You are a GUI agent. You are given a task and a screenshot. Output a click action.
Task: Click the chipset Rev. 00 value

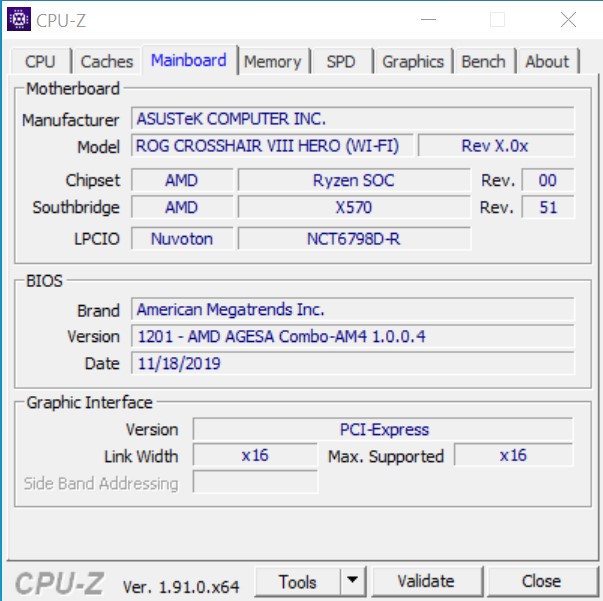(548, 180)
